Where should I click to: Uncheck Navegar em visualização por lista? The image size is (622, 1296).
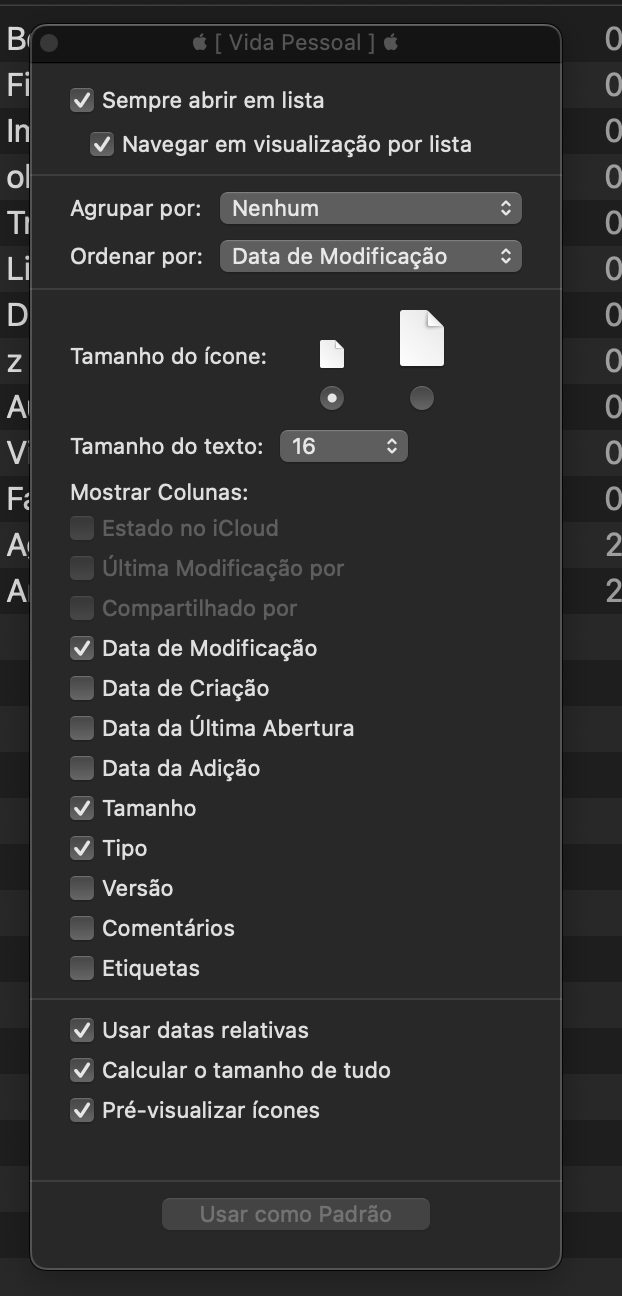[102, 144]
